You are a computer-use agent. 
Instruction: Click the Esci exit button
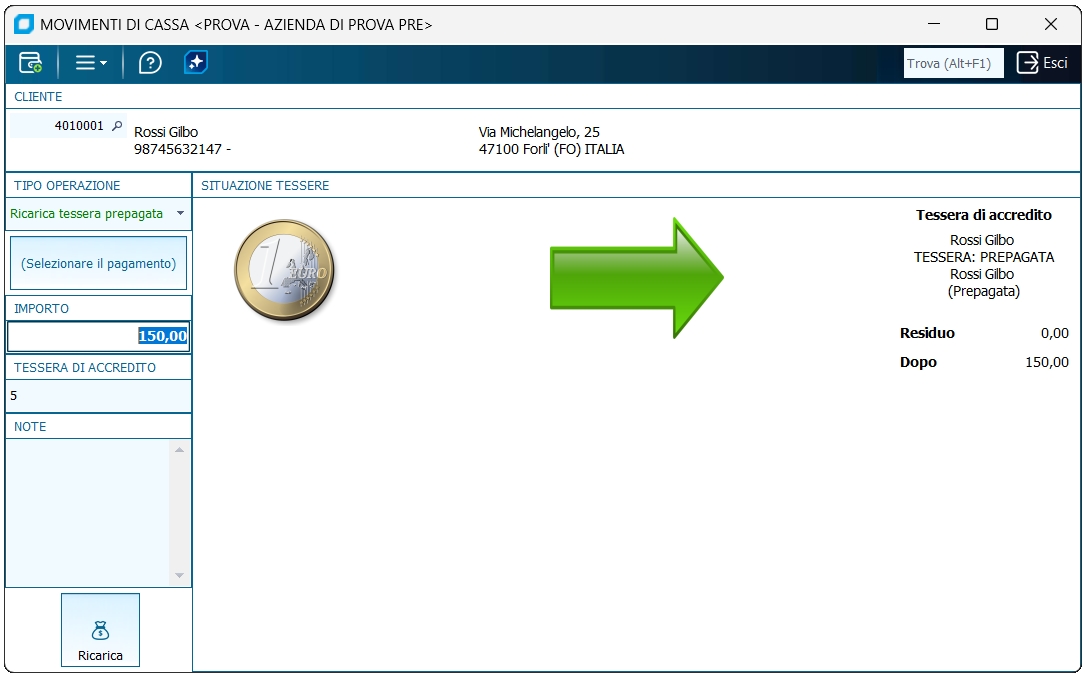(x=1042, y=63)
